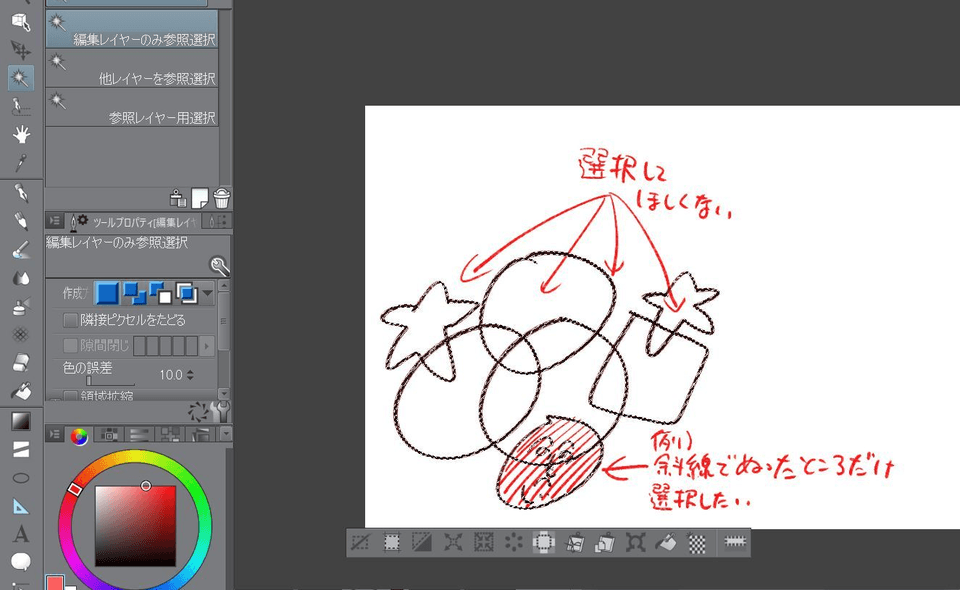Select the Pencil tool
This screenshot has width=960, height=590.
tap(21, 221)
